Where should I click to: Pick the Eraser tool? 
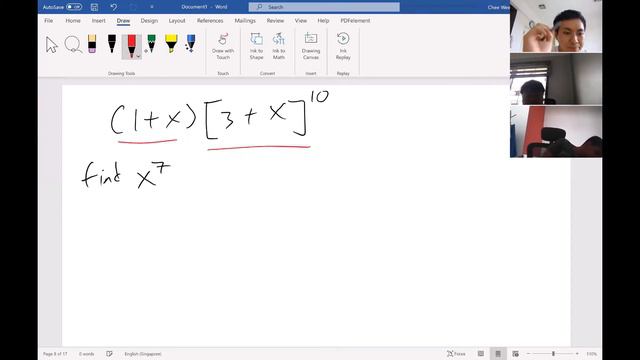pyautogui.click(x=92, y=44)
